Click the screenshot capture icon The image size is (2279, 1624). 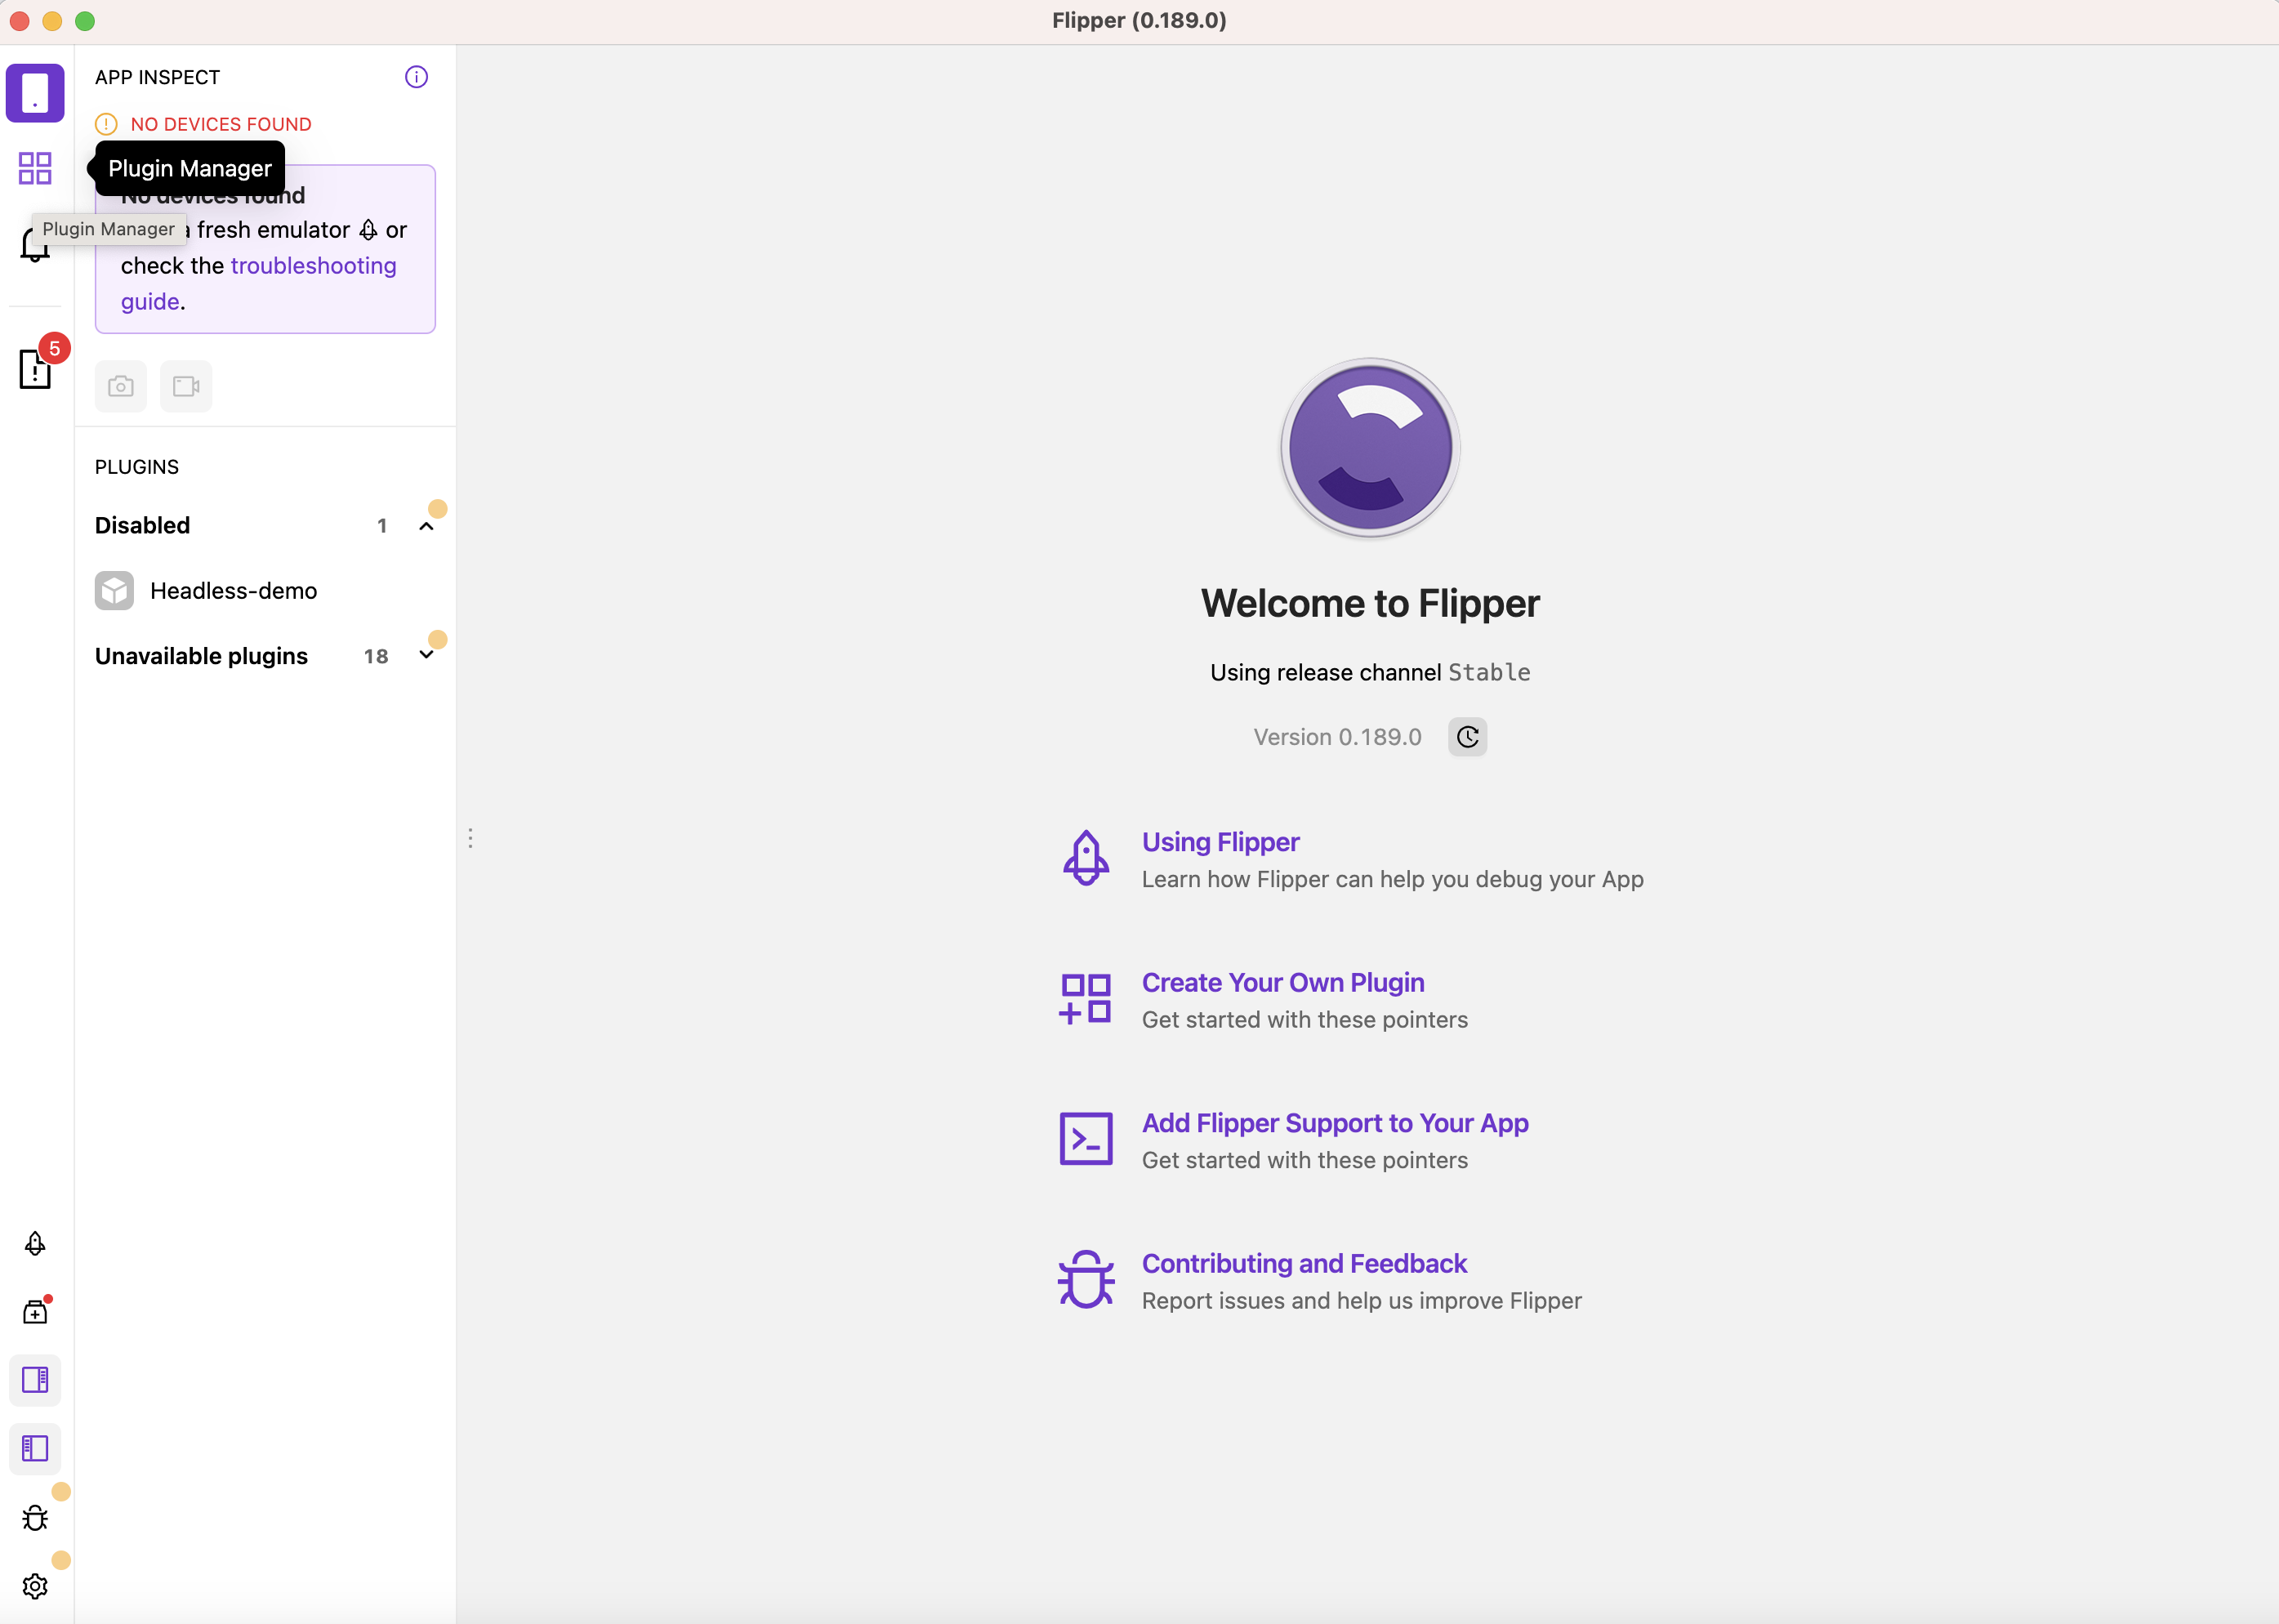pos(119,385)
